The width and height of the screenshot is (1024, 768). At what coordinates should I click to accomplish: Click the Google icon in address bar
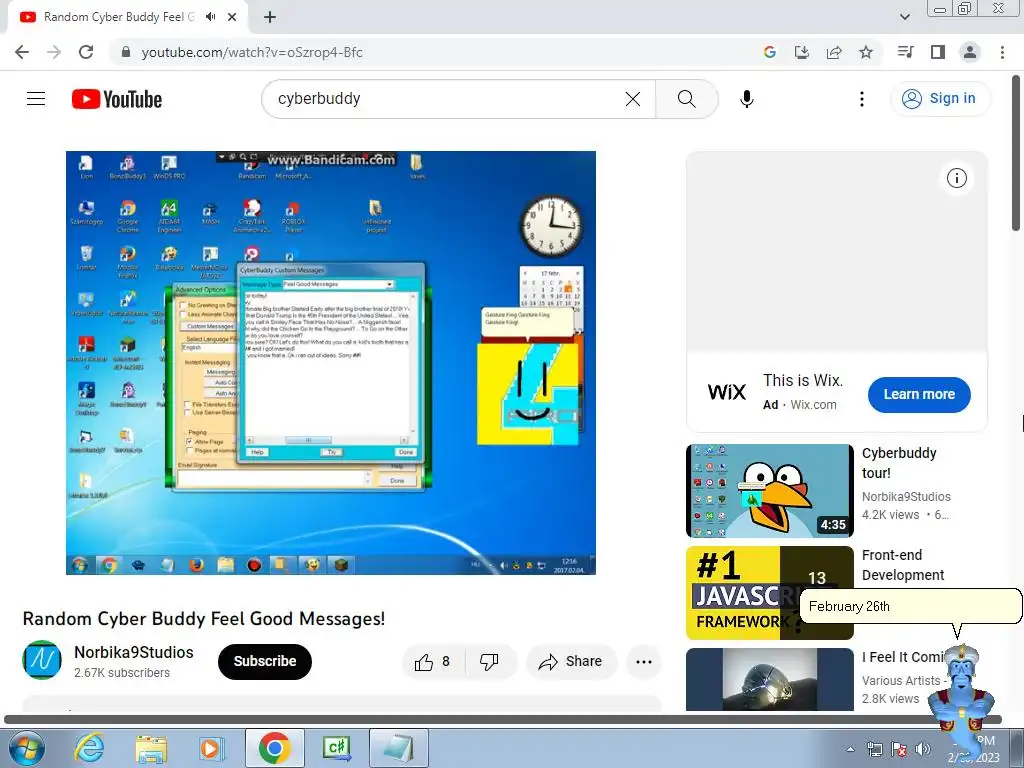(x=770, y=52)
